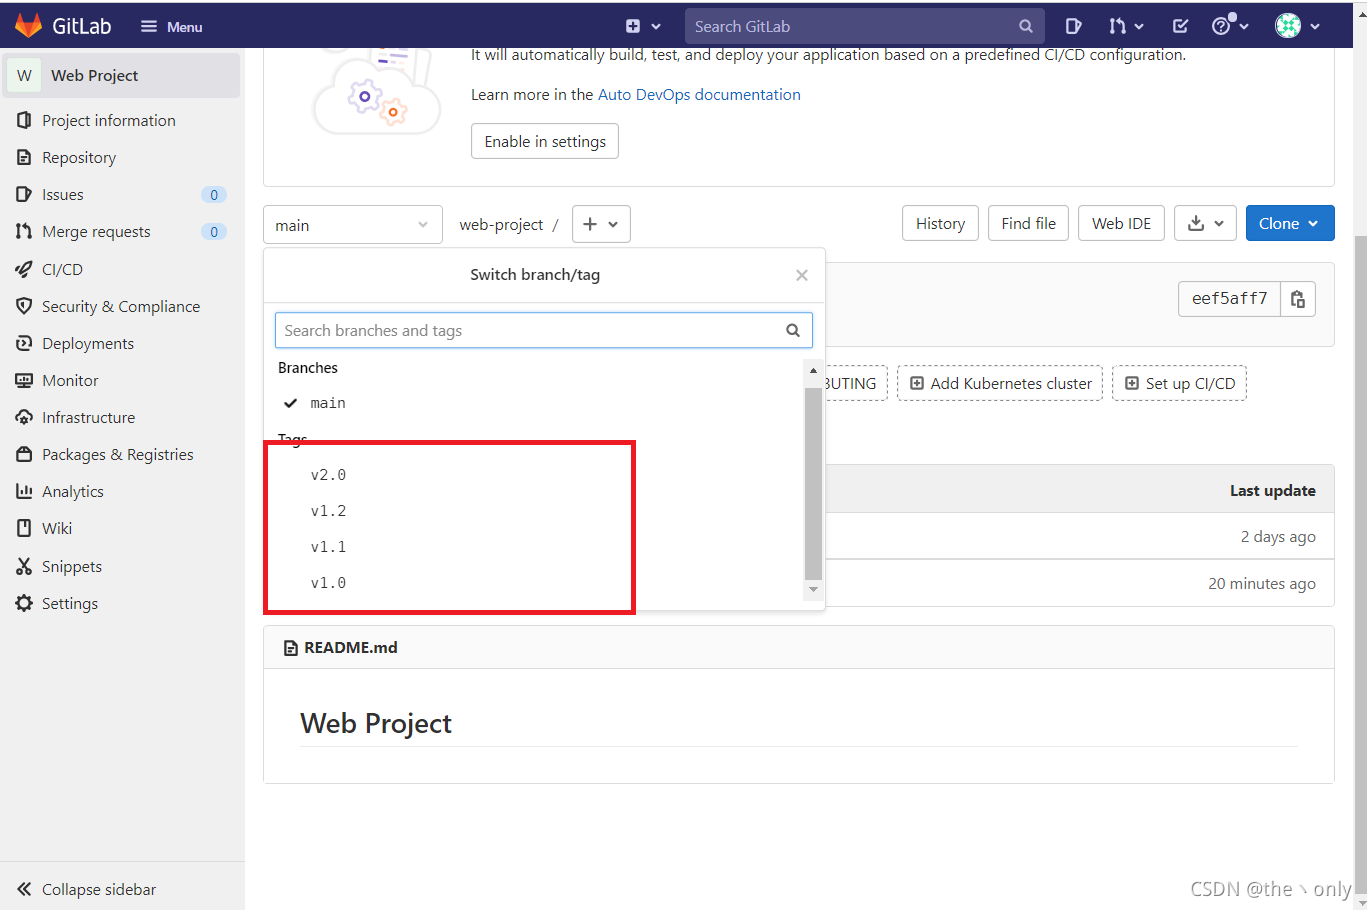Click the branch list scrollbar thumb
Image resolution: width=1367 pixels, height=910 pixels.
pyautogui.click(x=813, y=484)
